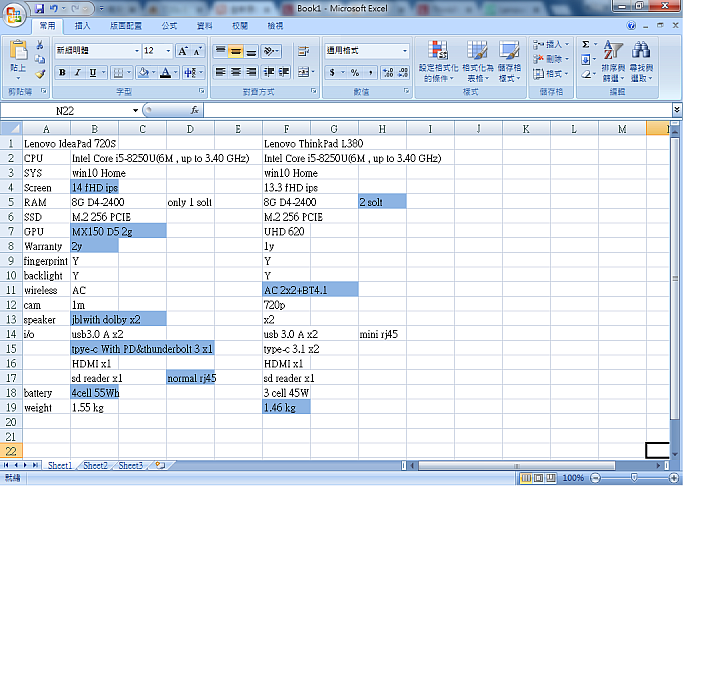
Task: Merge and center cells
Action: coord(303,72)
